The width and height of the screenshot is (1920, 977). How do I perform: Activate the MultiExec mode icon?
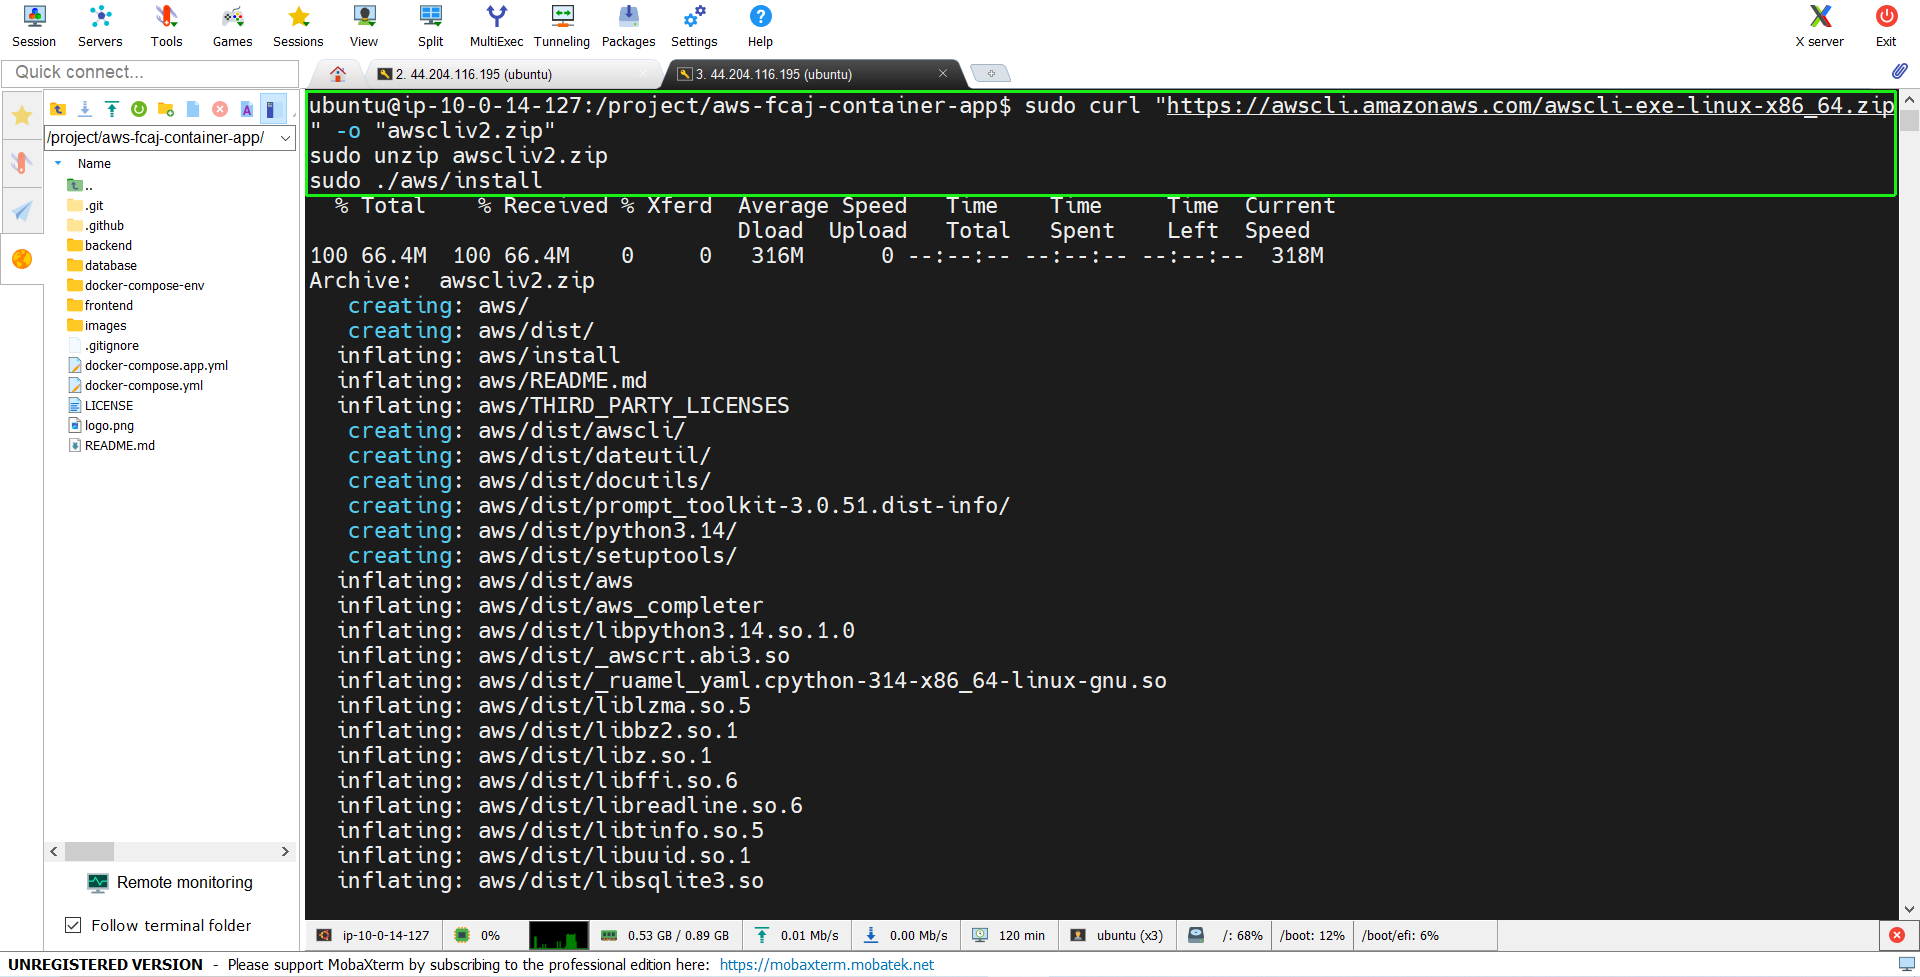point(496,26)
